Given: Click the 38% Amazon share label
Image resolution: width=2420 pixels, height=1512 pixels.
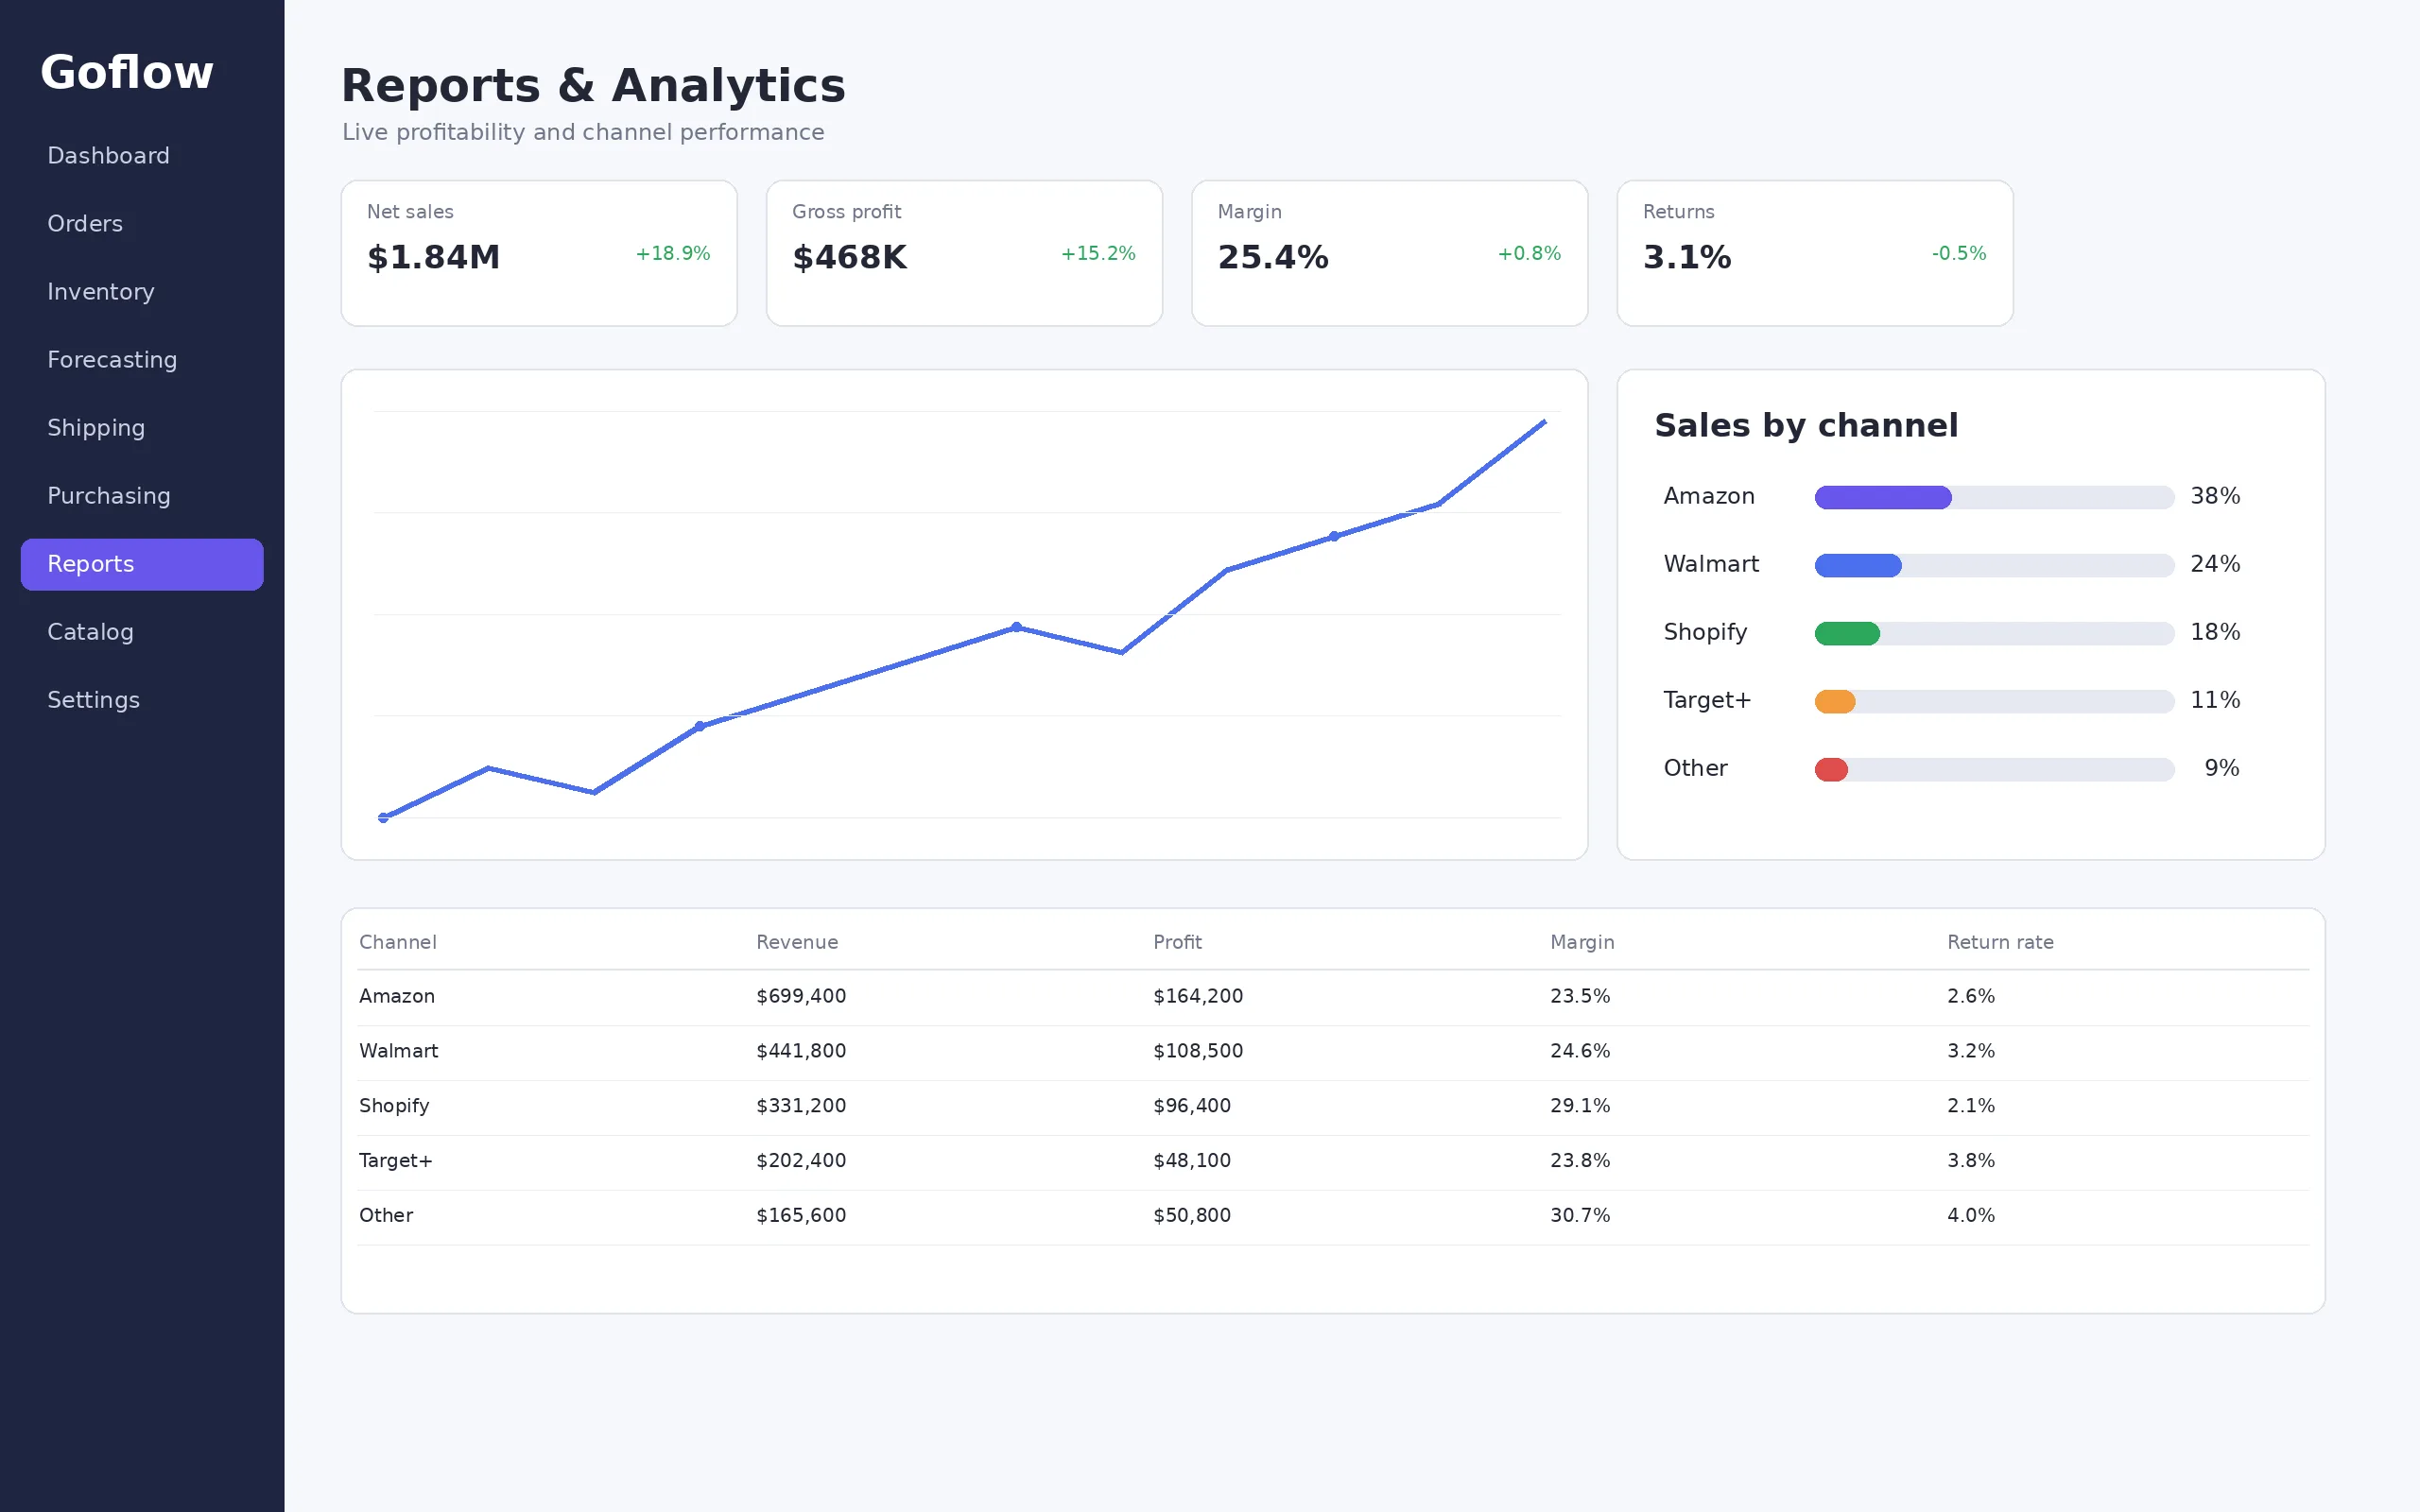Looking at the screenshot, I should (x=2215, y=496).
